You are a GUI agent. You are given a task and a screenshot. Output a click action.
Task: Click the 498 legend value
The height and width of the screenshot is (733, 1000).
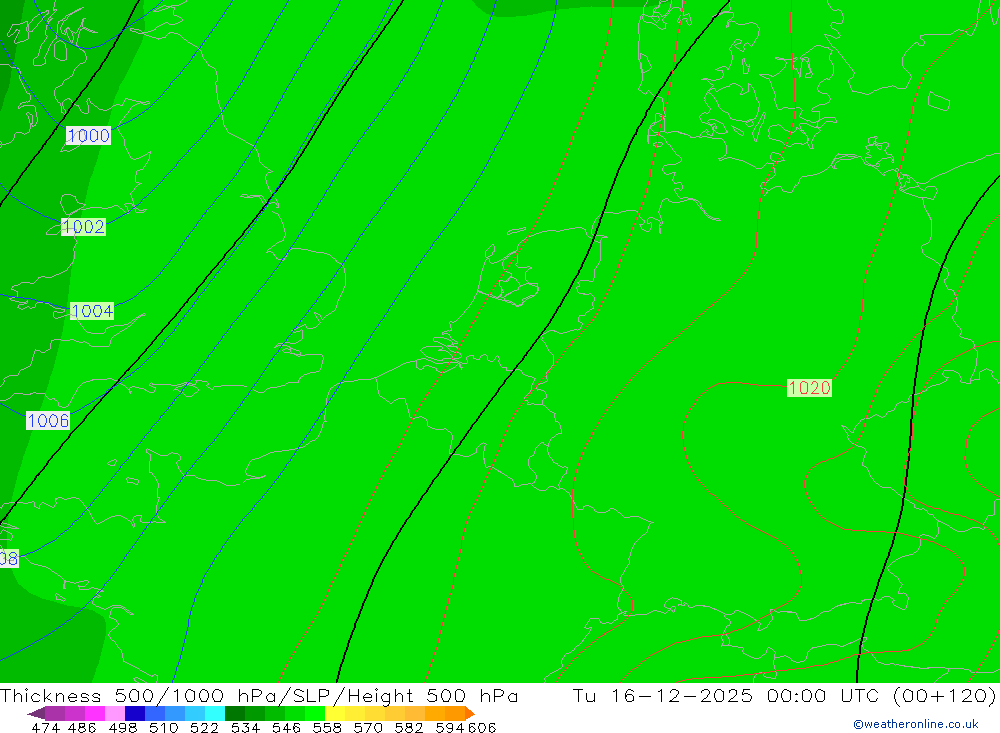point(123,727)
